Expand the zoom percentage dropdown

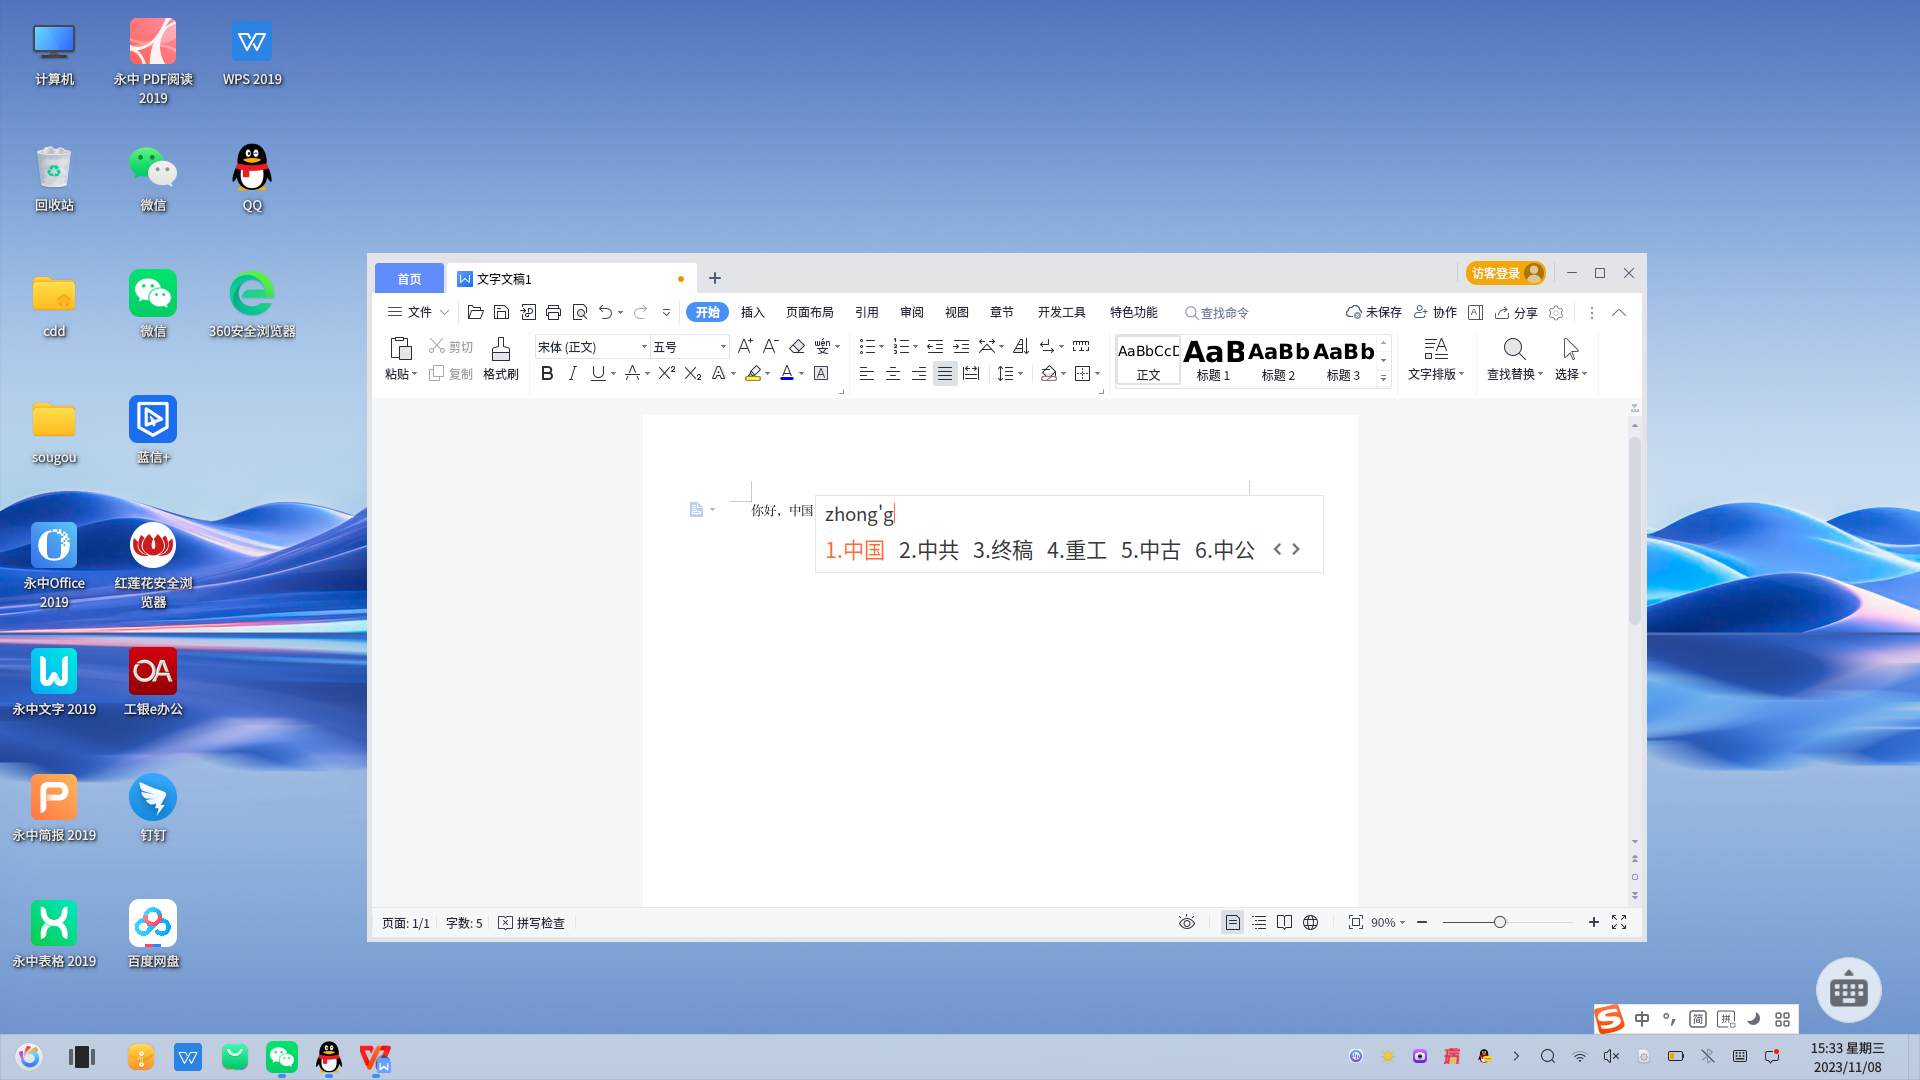1388,922
